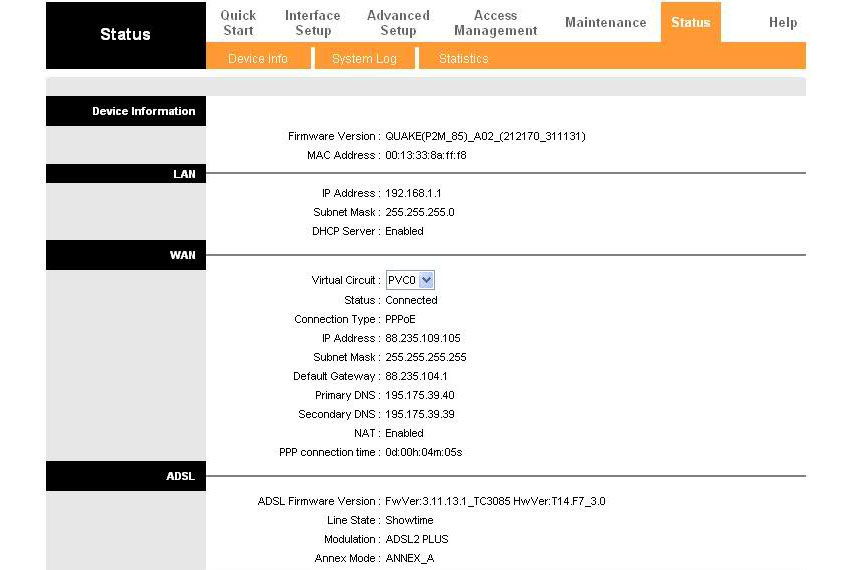
Task: Click Line State Showtime value
Action: (x=409, y=520)
